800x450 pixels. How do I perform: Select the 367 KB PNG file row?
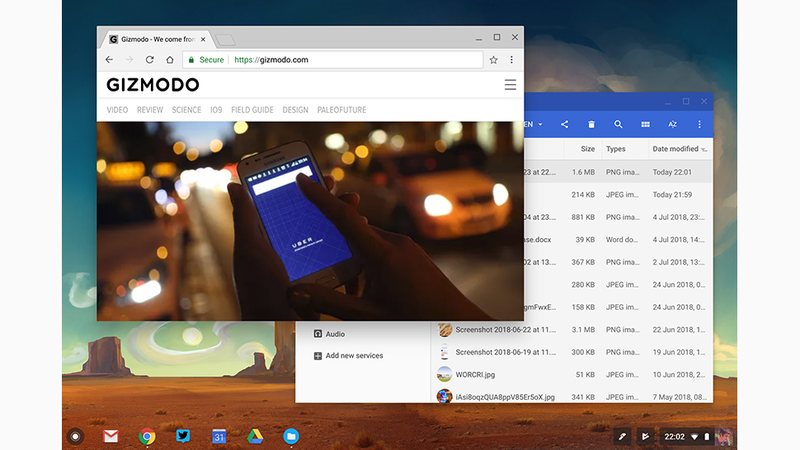[x=618, y=262]
